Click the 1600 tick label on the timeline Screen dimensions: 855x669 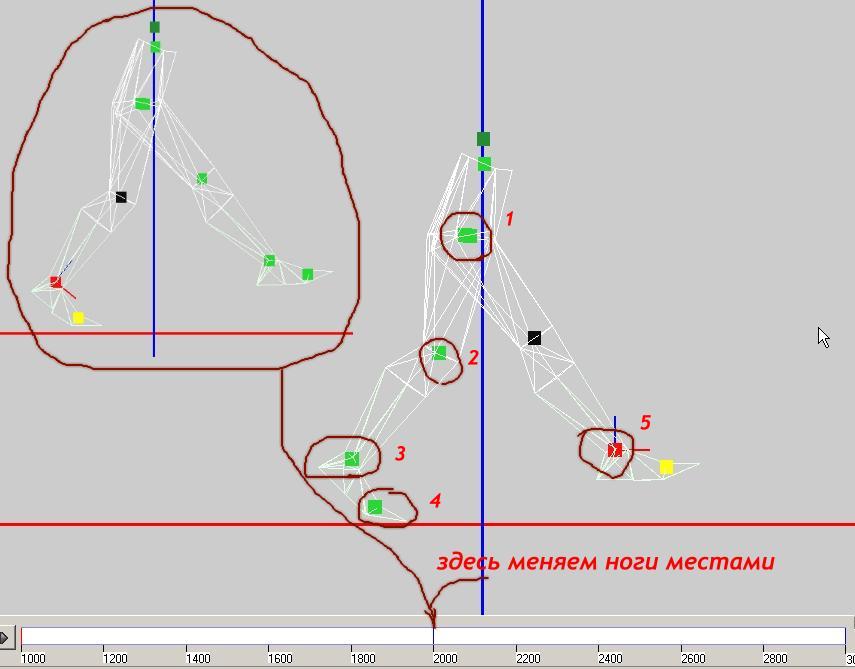click(x=280, y=659)
